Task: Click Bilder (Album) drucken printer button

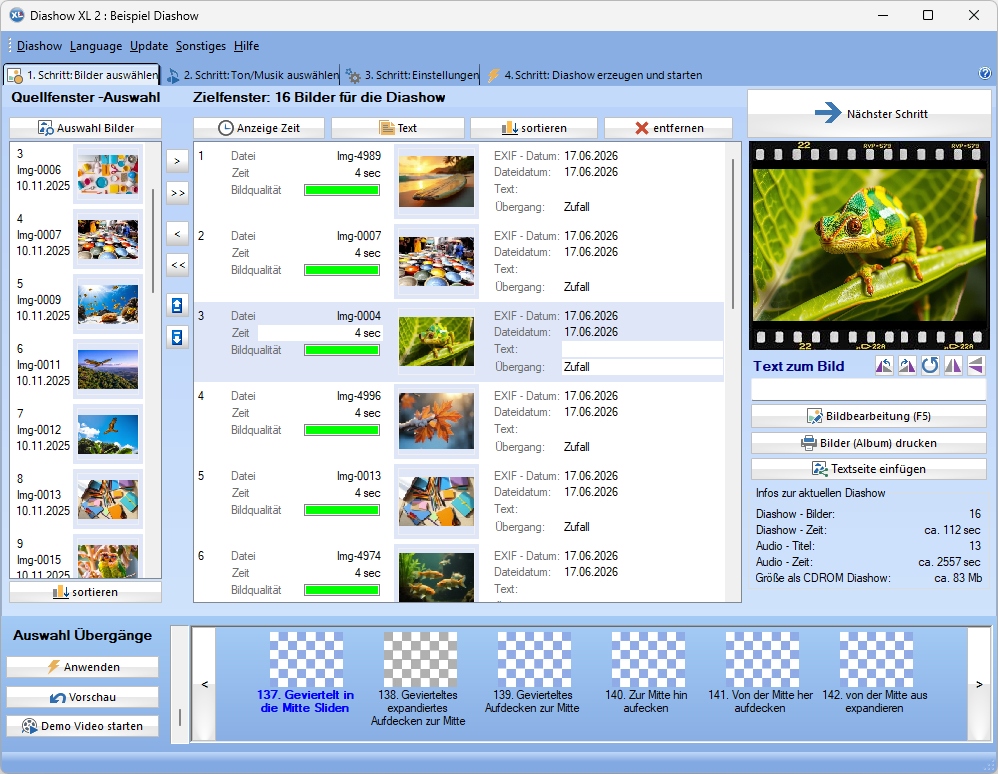Action: pyautogui.click(x=869, y=443)
